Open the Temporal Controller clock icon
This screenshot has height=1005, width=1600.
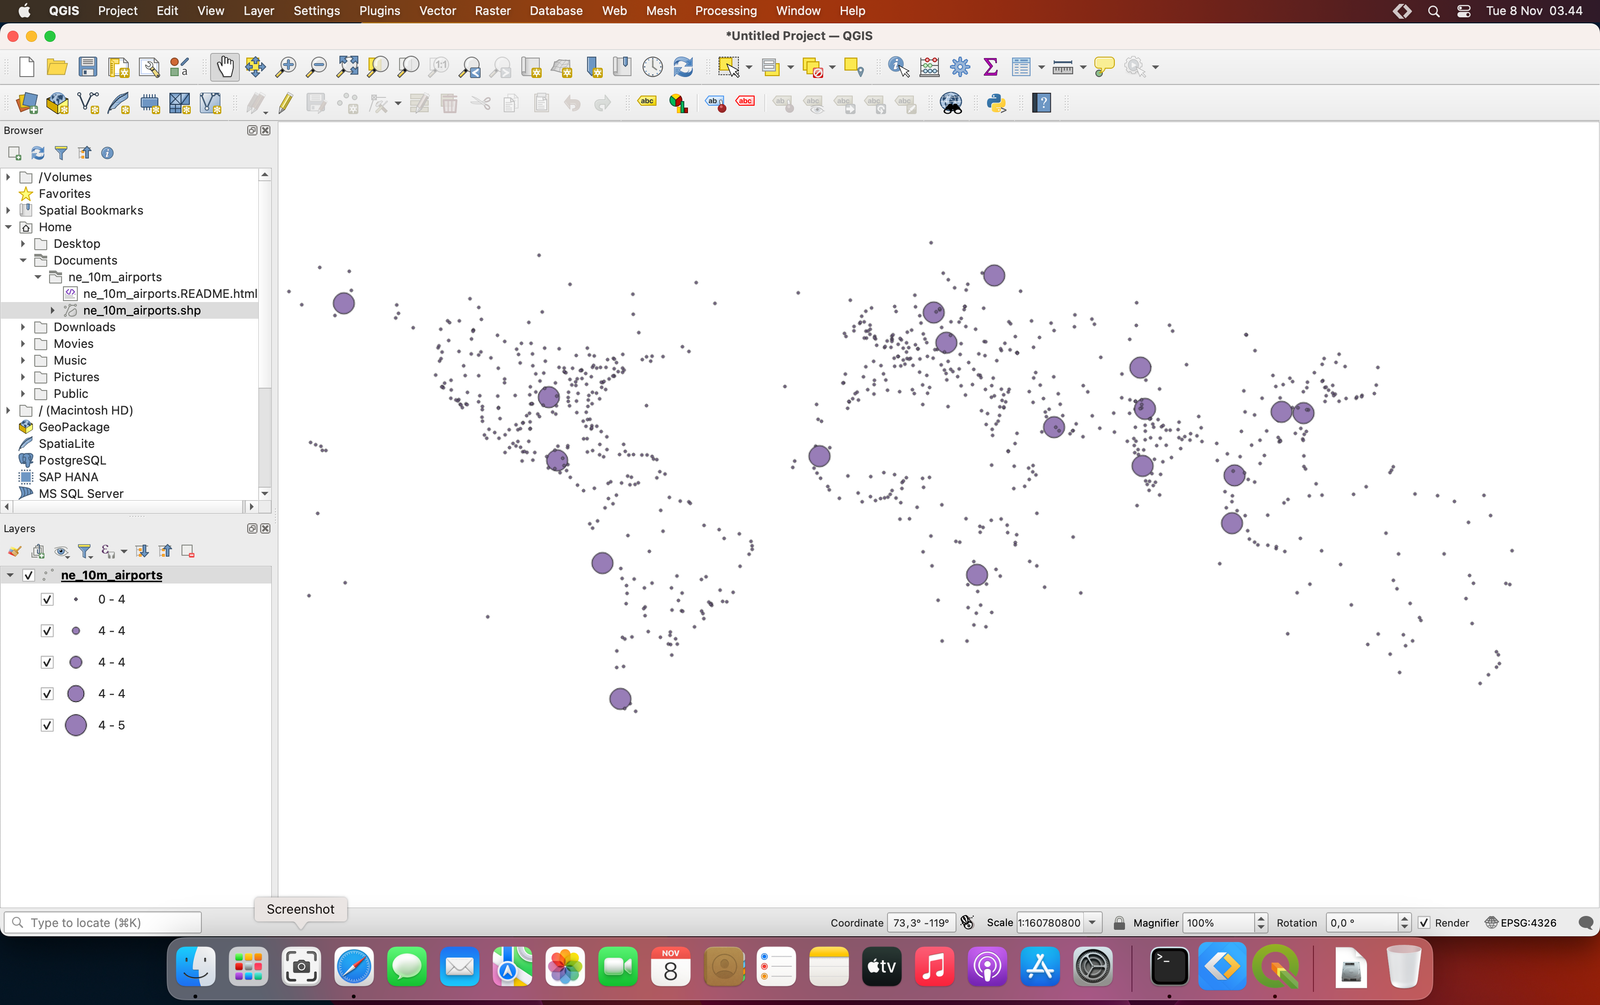pyautogui.click(x=651, y=66)
